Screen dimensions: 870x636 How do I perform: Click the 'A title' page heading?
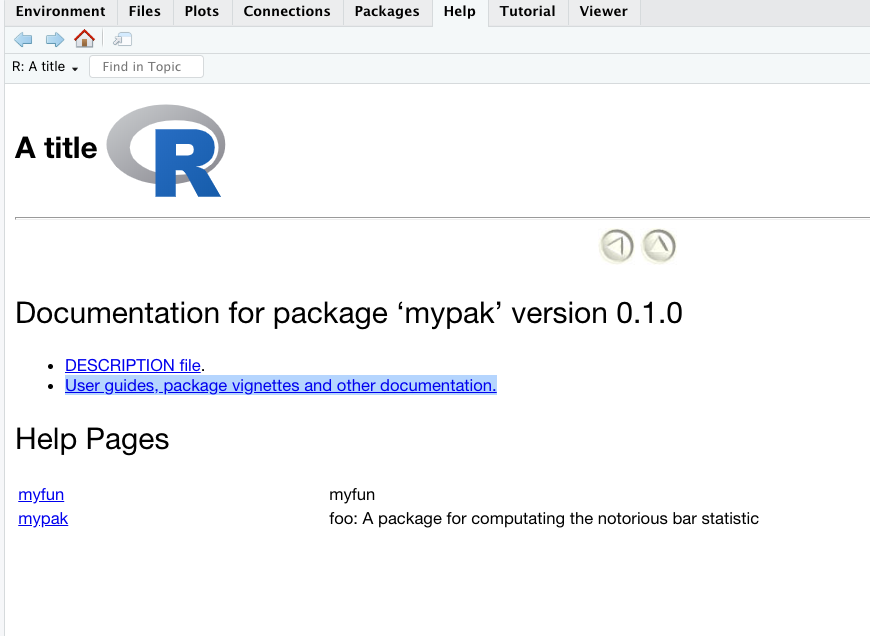(56, 148)
